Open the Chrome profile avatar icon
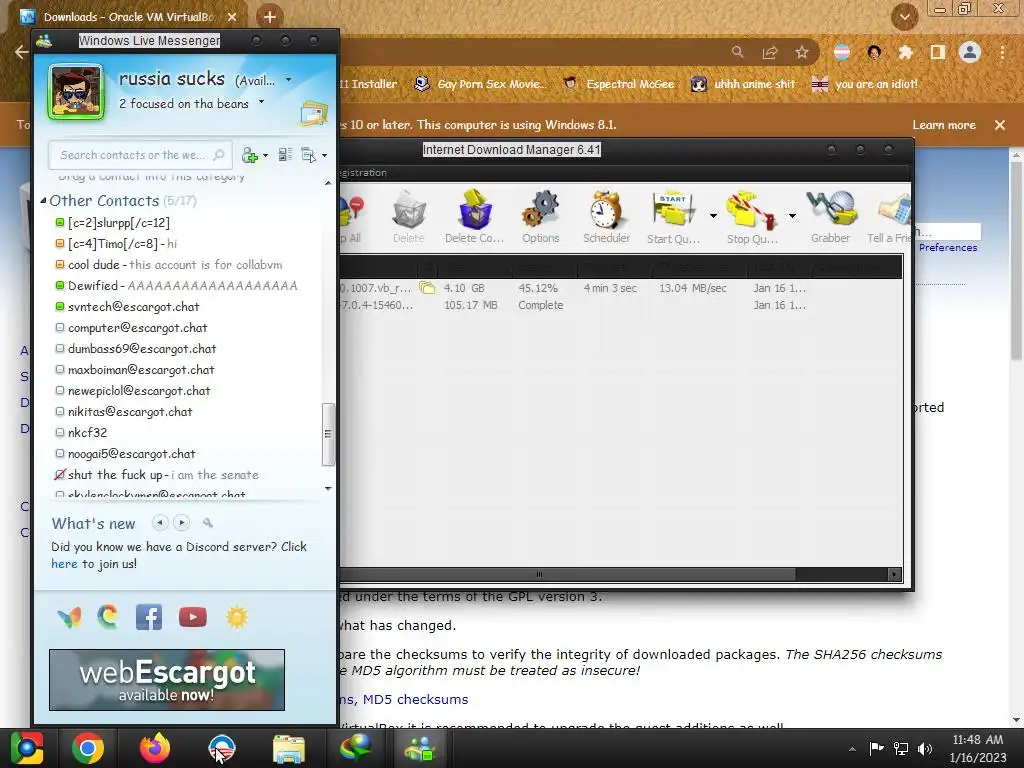This screenshot has height=768, width=1024. point(970,52)
